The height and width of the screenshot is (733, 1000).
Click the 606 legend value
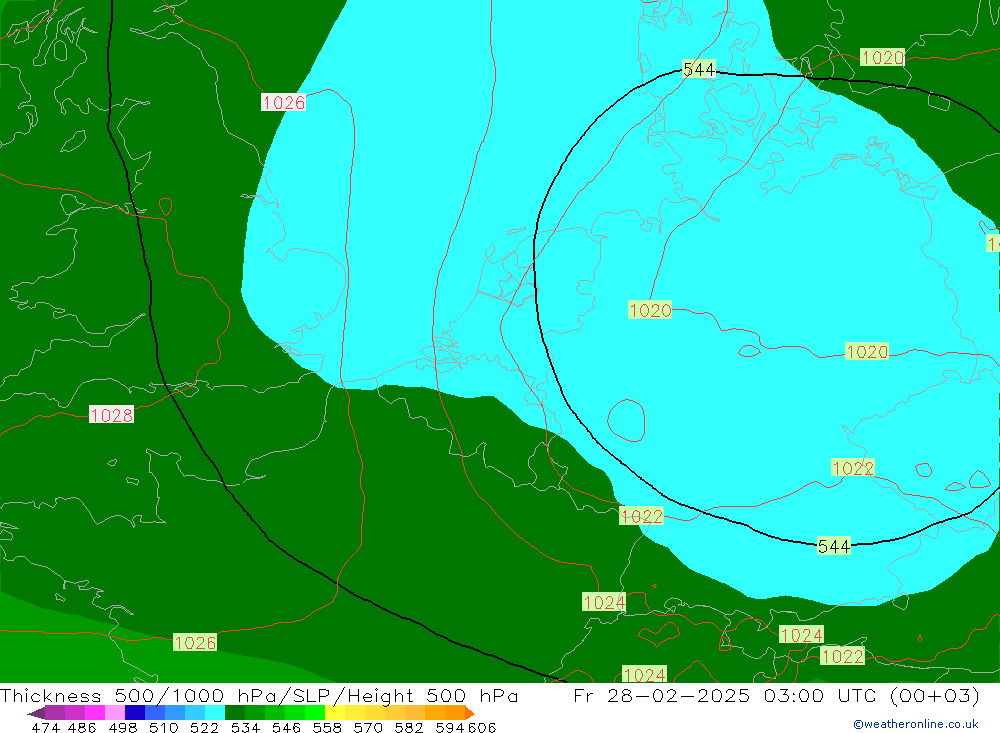pos(482,727)
